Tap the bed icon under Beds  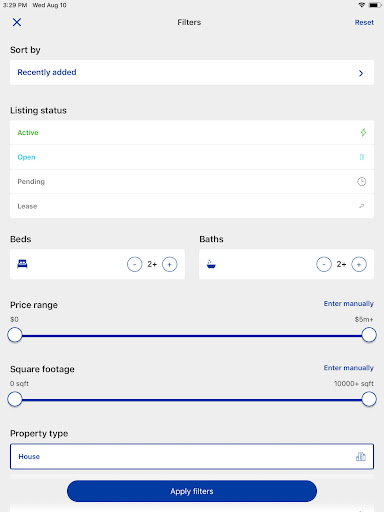22,264
